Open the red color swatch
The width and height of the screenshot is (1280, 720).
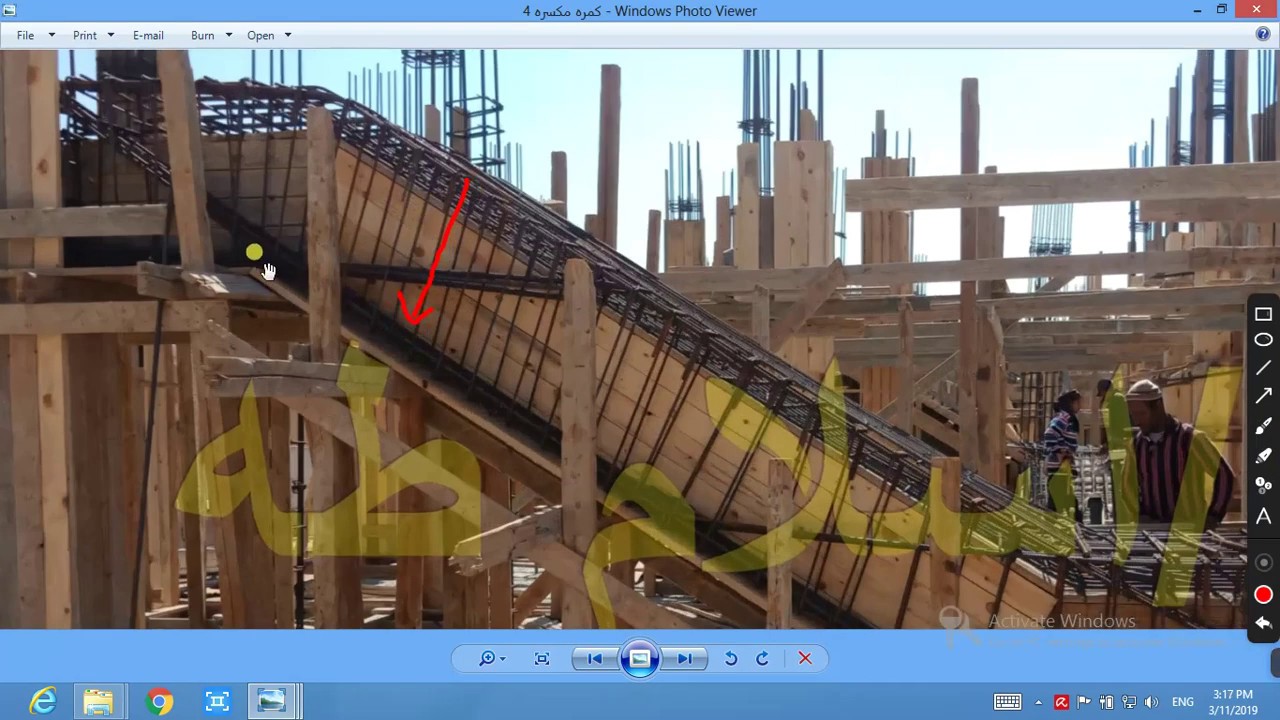(1263, 595)
